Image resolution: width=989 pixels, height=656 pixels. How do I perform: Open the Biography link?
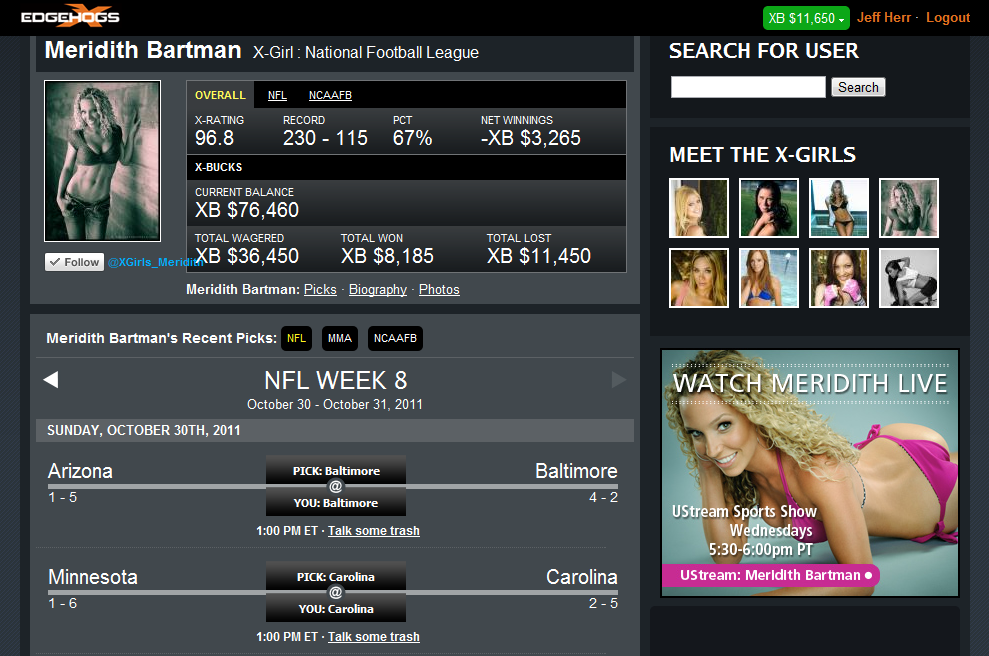tap(378, 290)
